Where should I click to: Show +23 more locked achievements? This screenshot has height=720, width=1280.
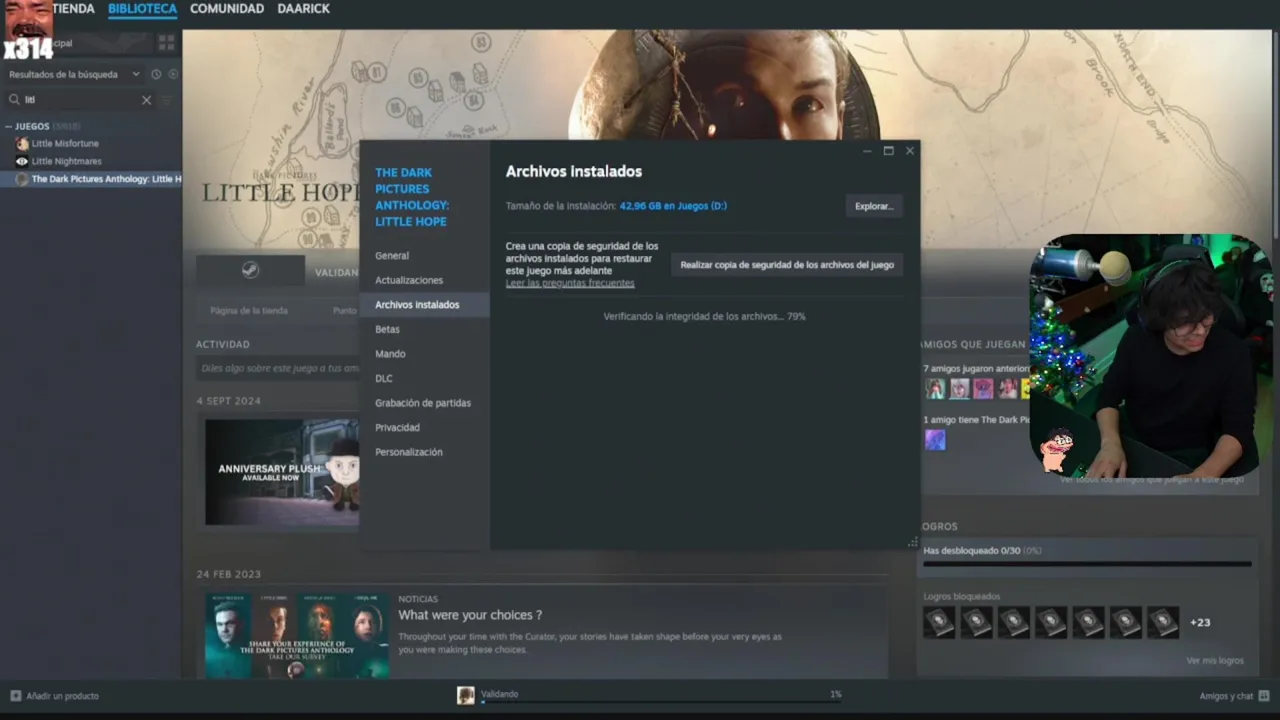(x=1200, y=622)
